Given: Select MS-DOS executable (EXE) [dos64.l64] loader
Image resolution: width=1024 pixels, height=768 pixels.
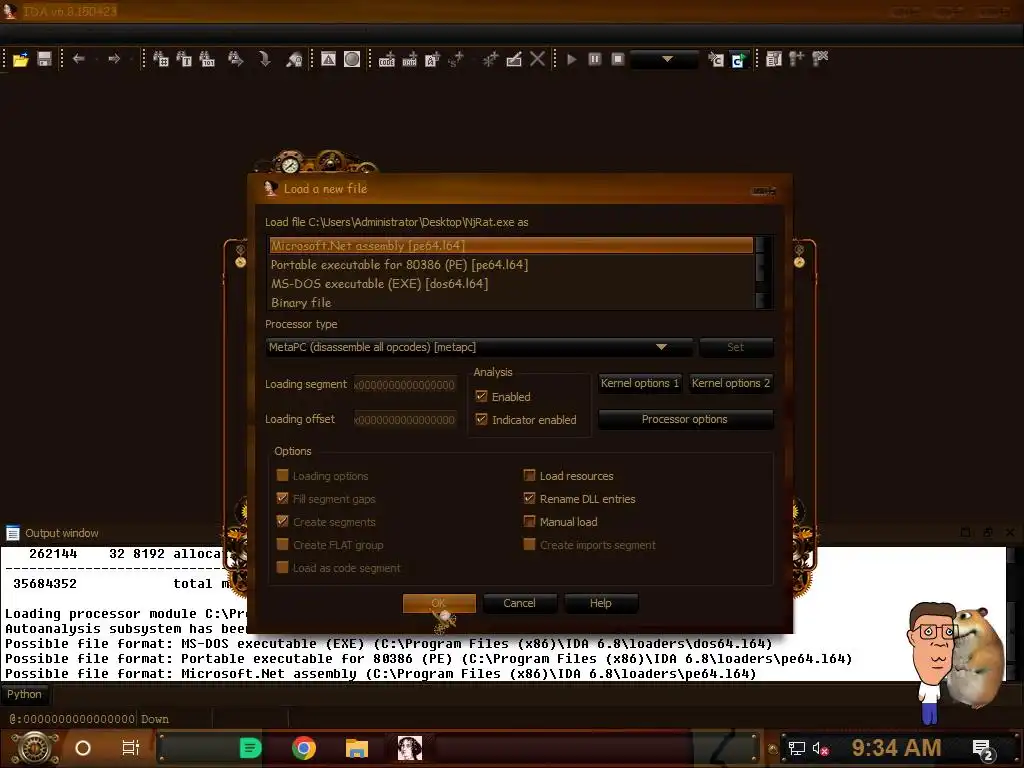Looking at the screenshot, I should 511,283.
